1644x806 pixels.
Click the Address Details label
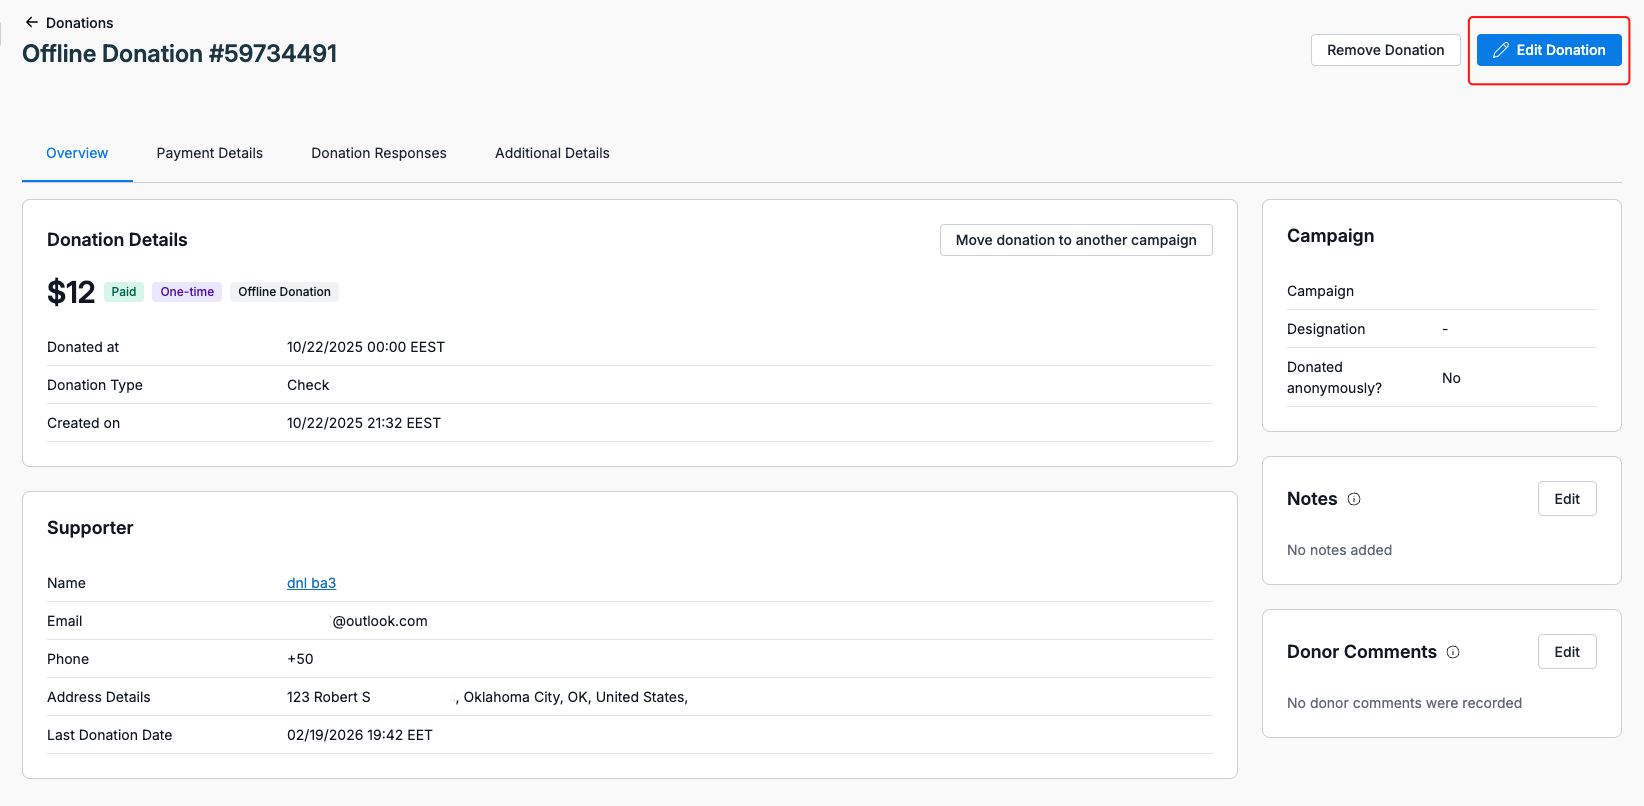pyautogui.click(x=99, y=697)
